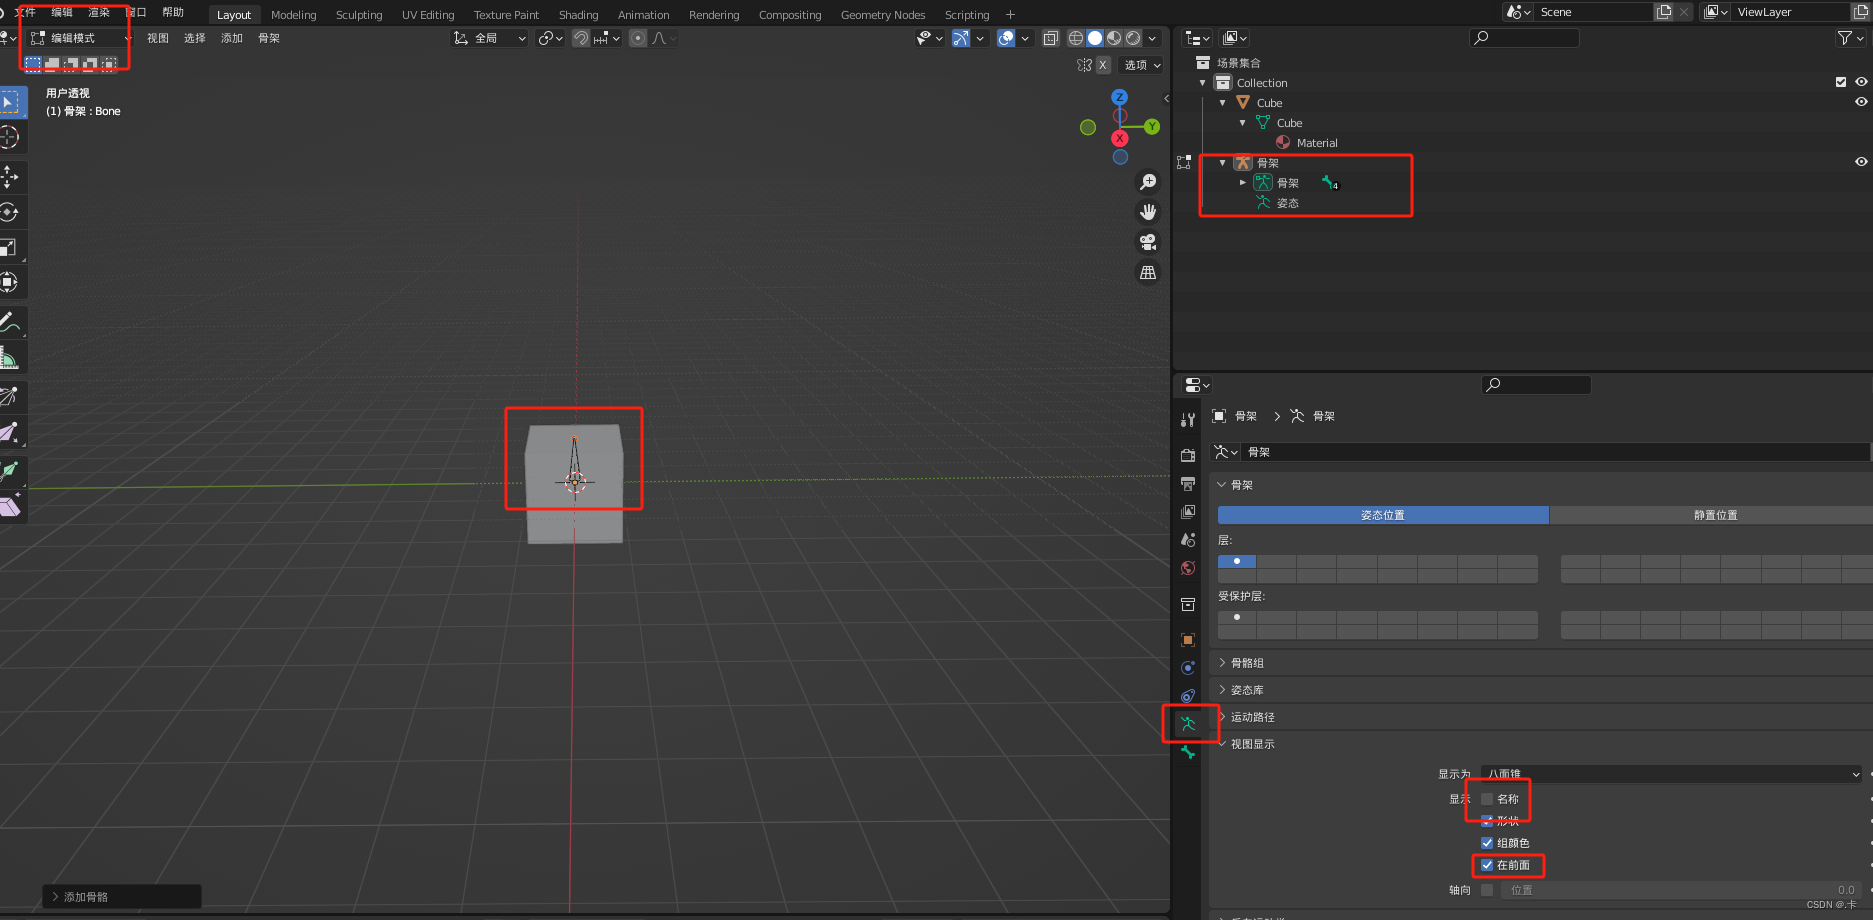Click the X axis on navigation gizmo
Image resolution: width=1873 pixels, height=920 pixels.
coord(1120,138)
